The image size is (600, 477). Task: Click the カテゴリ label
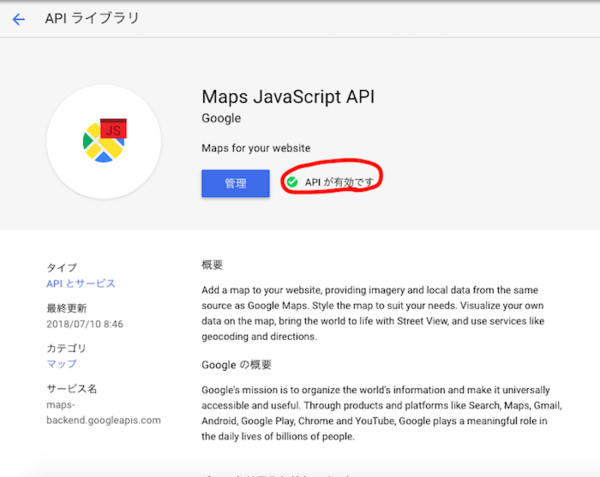67,348
